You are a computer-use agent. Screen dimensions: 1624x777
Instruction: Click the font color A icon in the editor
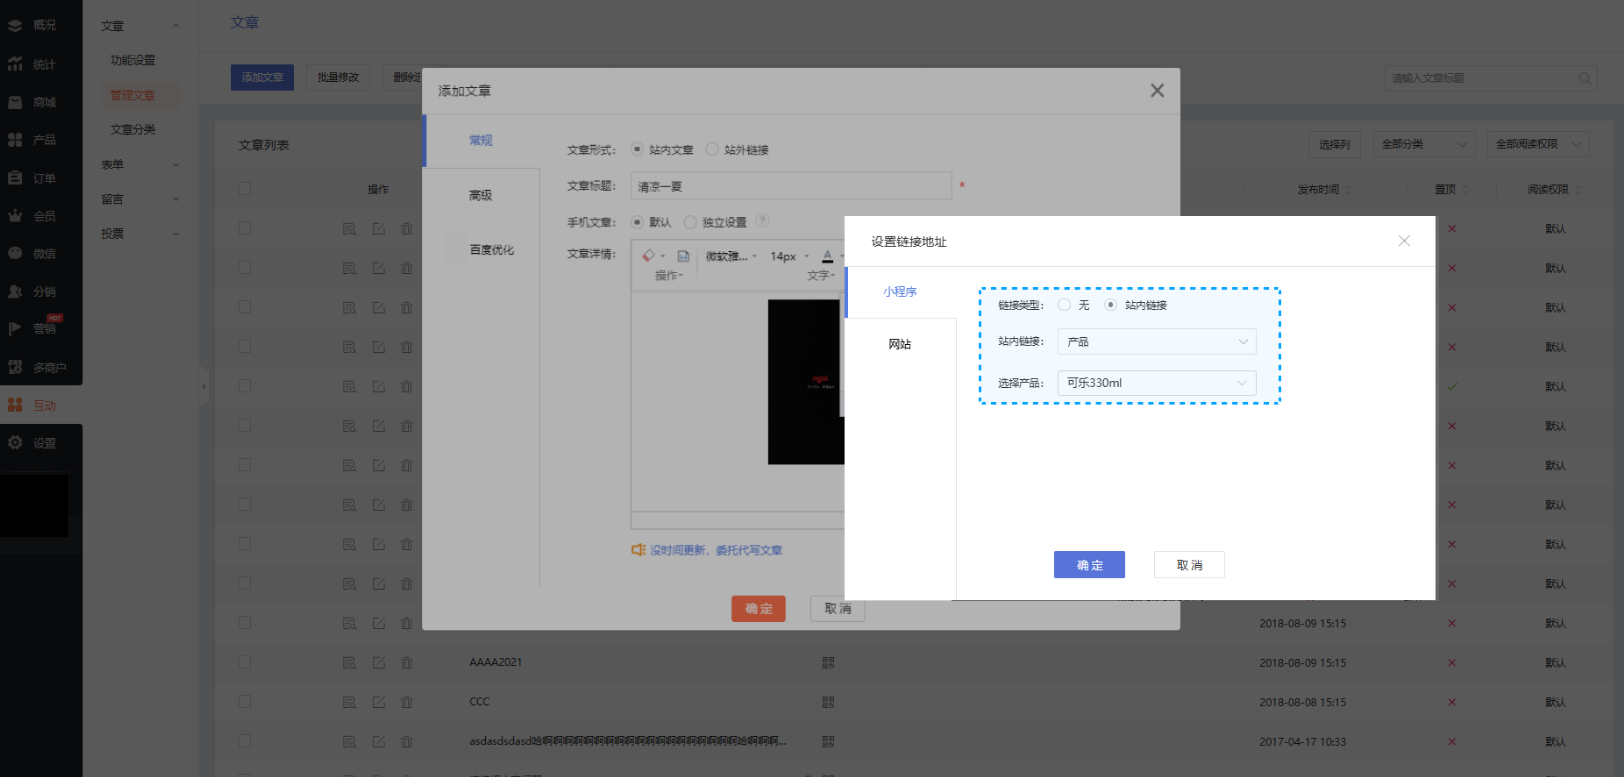coord(827,256)
